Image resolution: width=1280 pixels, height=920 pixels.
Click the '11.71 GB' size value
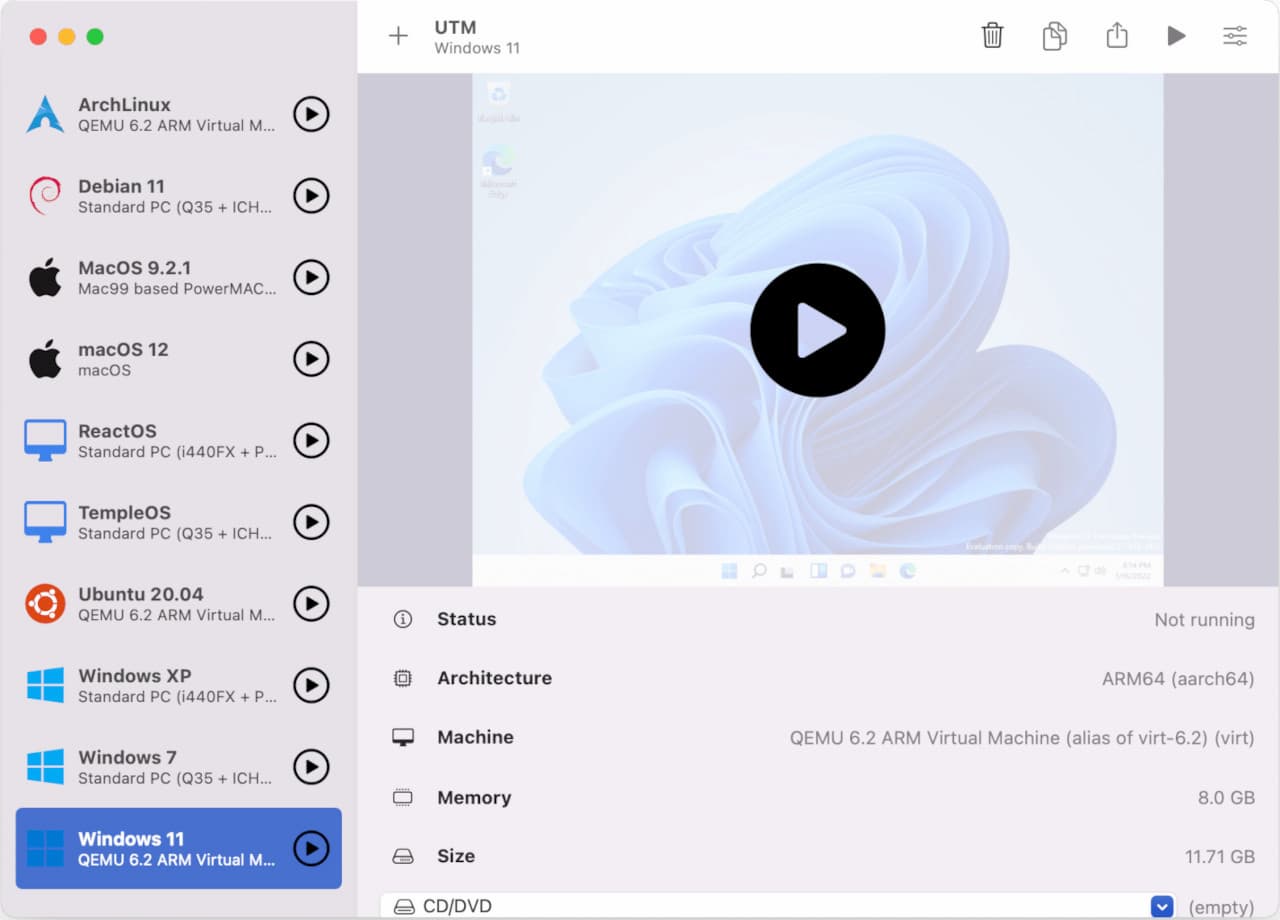click(1220, 857)
